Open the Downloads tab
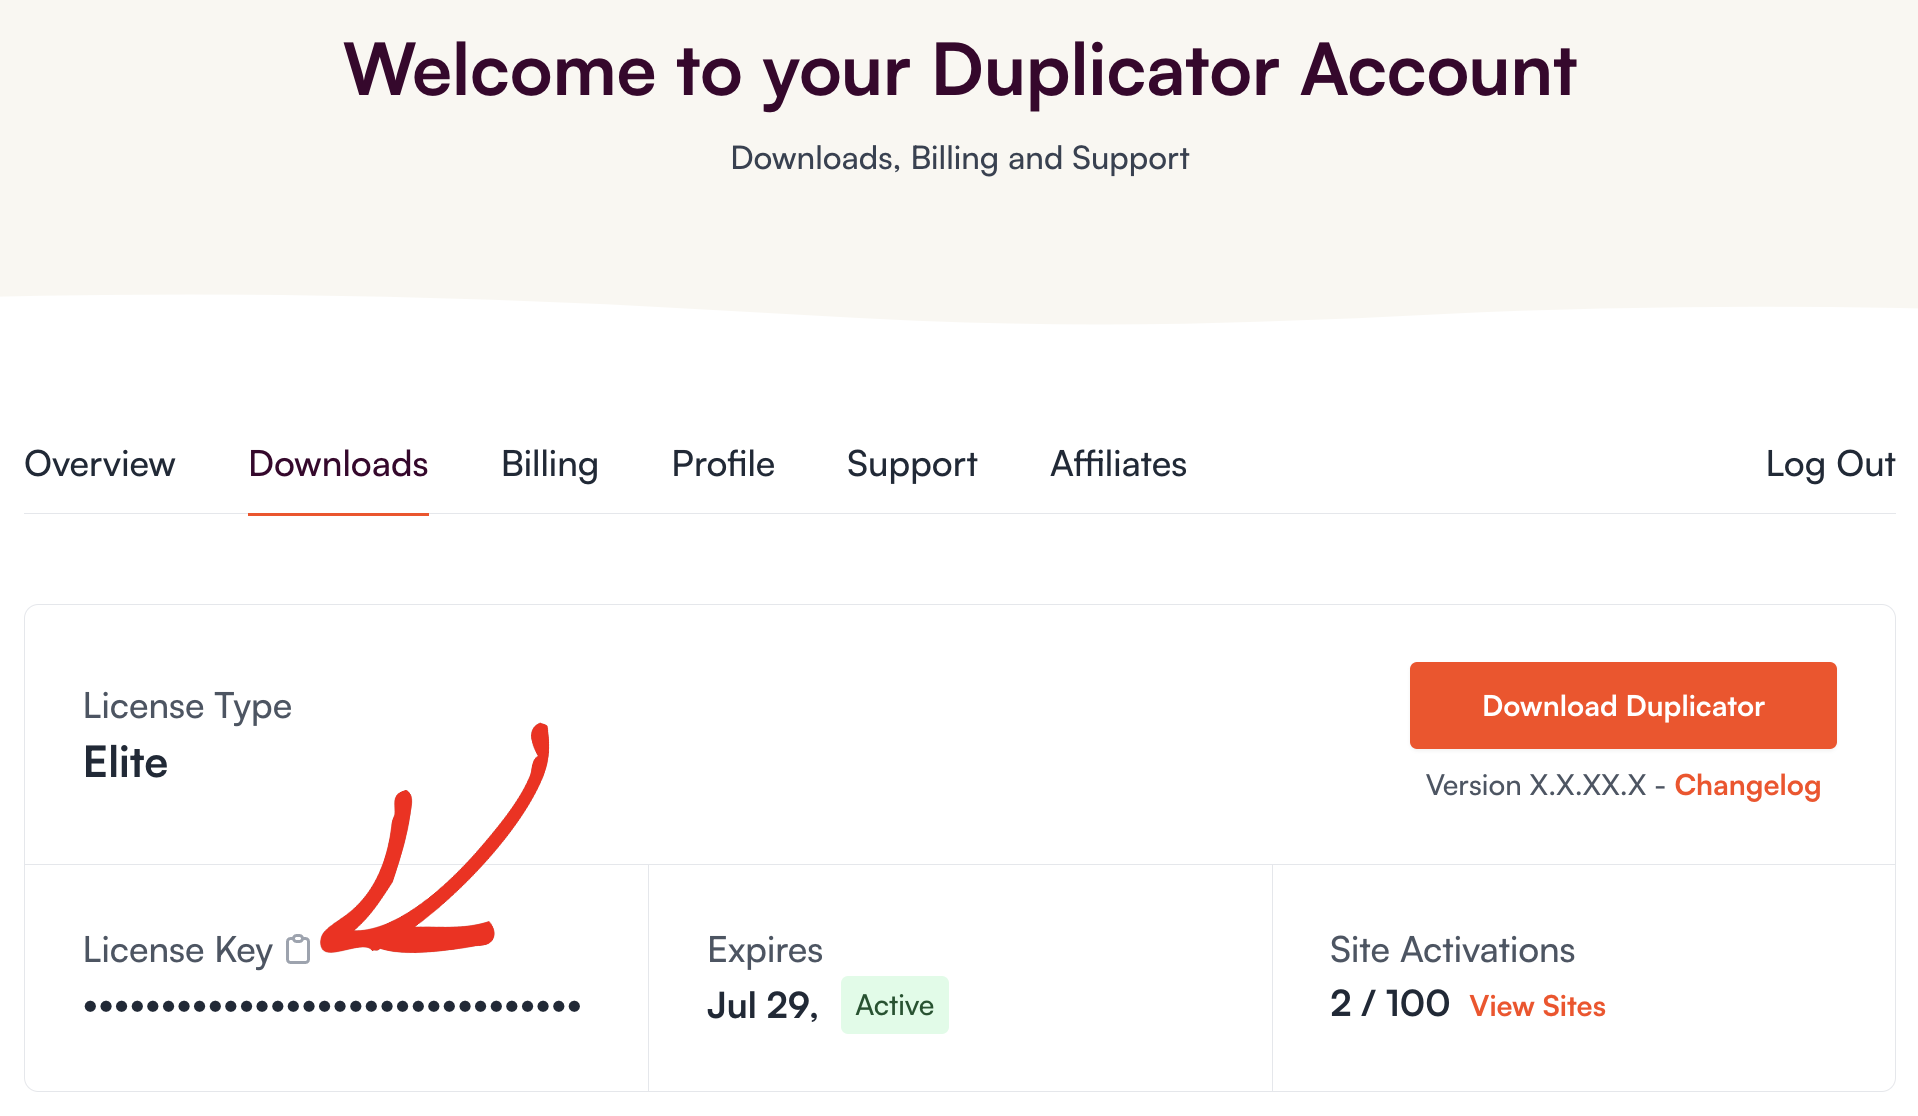The image size is (1918, 1116). coord(338,464)
